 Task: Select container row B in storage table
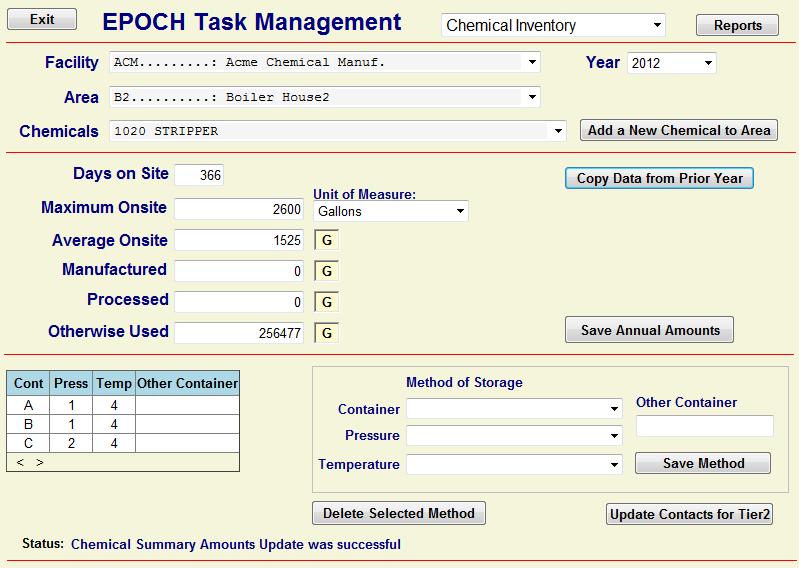(x=123, y=424)
